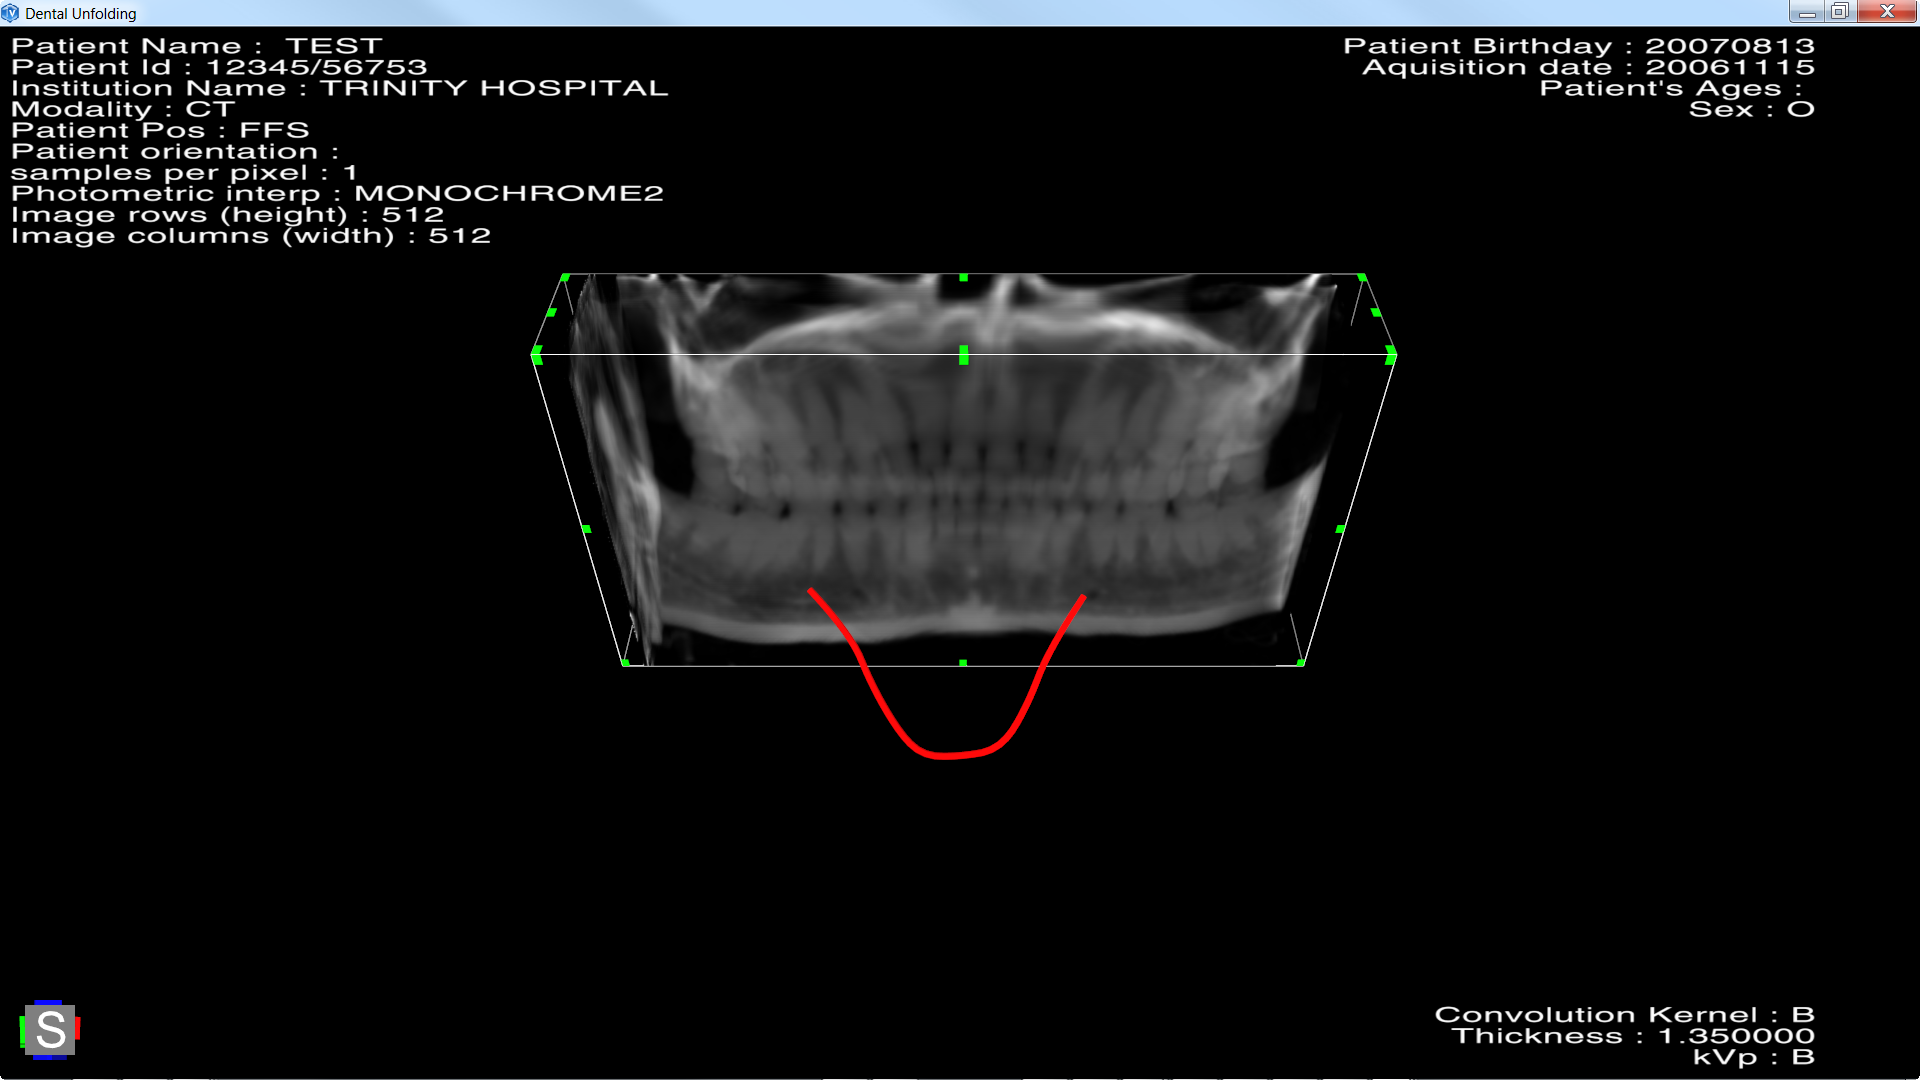Screen dimensions: 1920x1080
Task: Restore down the Dental Unfolding window
Action: (x=1839, y=12)
